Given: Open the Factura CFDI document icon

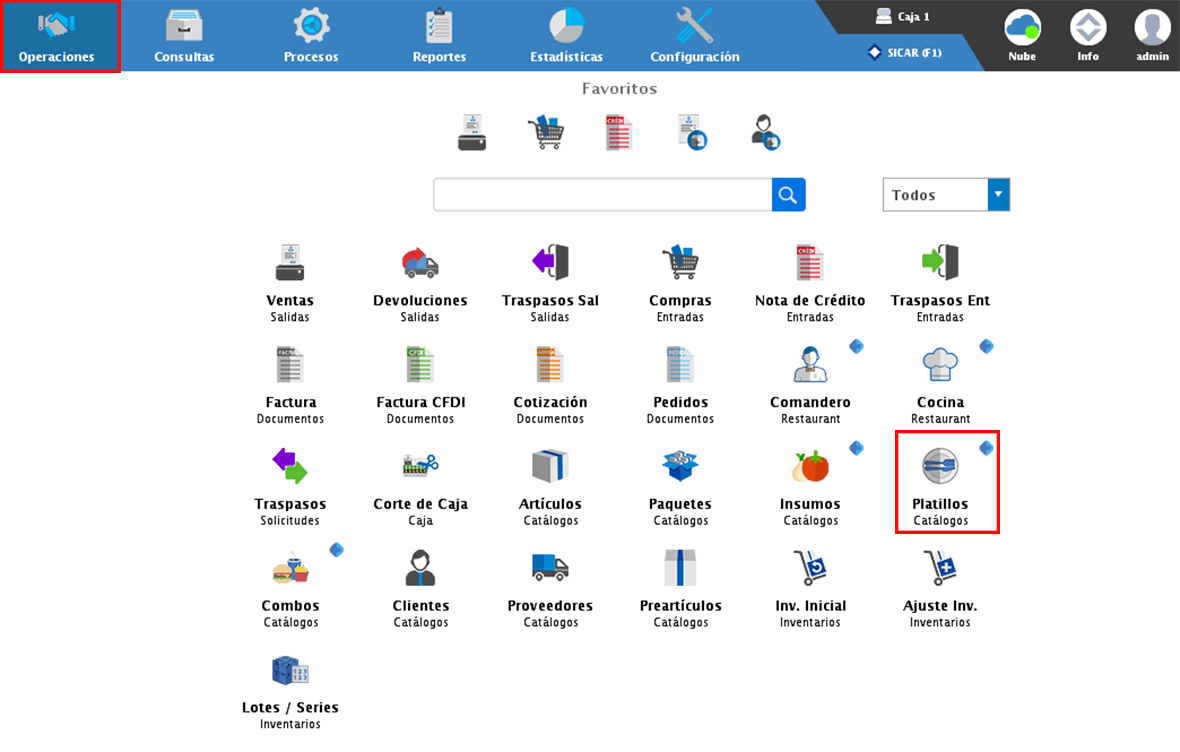Looking at the screenshot, I should pyautogui.click(x=420, y=365).
